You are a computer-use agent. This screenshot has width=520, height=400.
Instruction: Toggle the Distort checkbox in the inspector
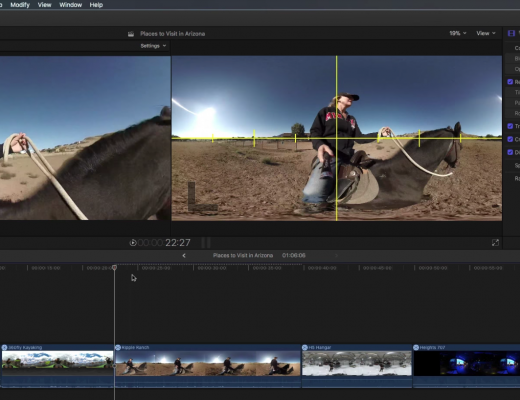click(510, 152)
